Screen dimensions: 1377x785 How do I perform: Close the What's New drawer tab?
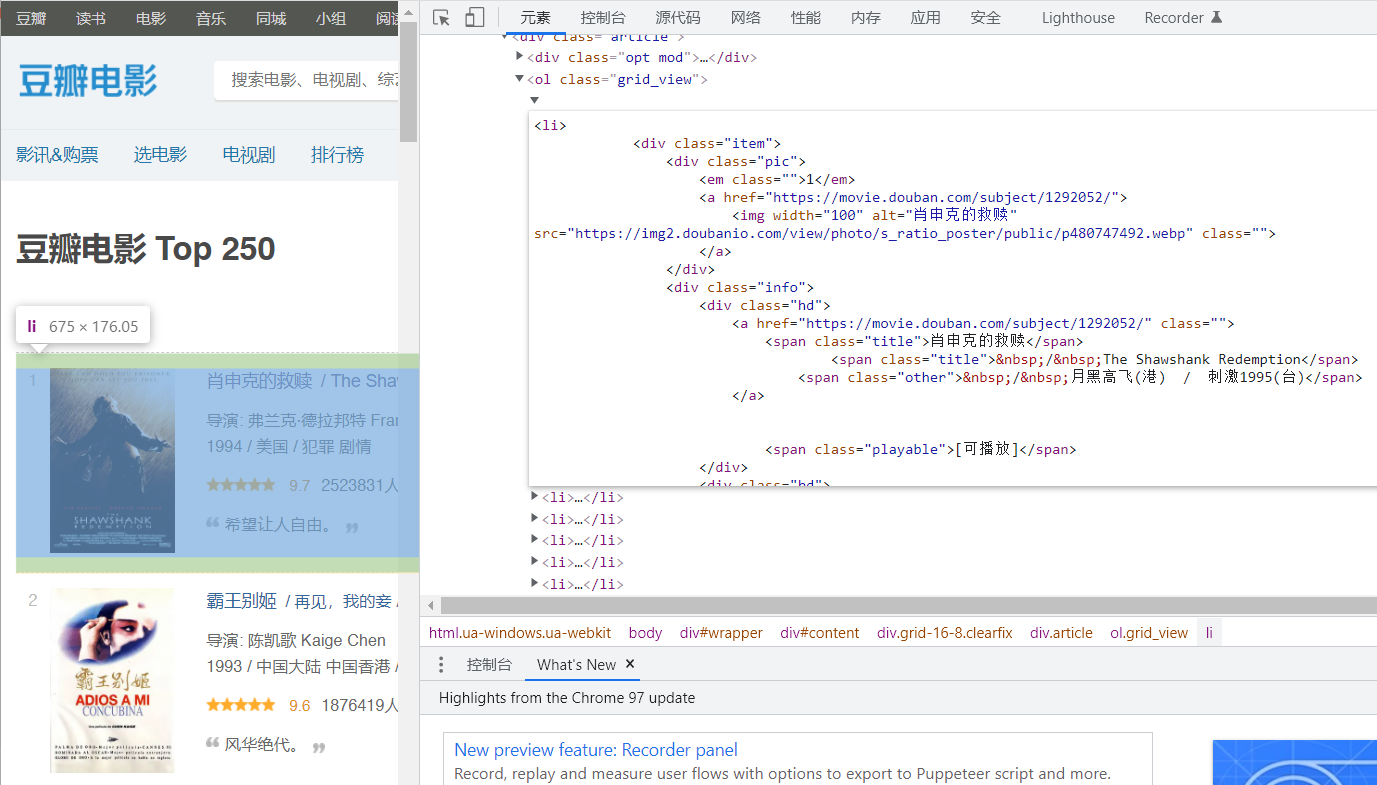click(630, 664)
